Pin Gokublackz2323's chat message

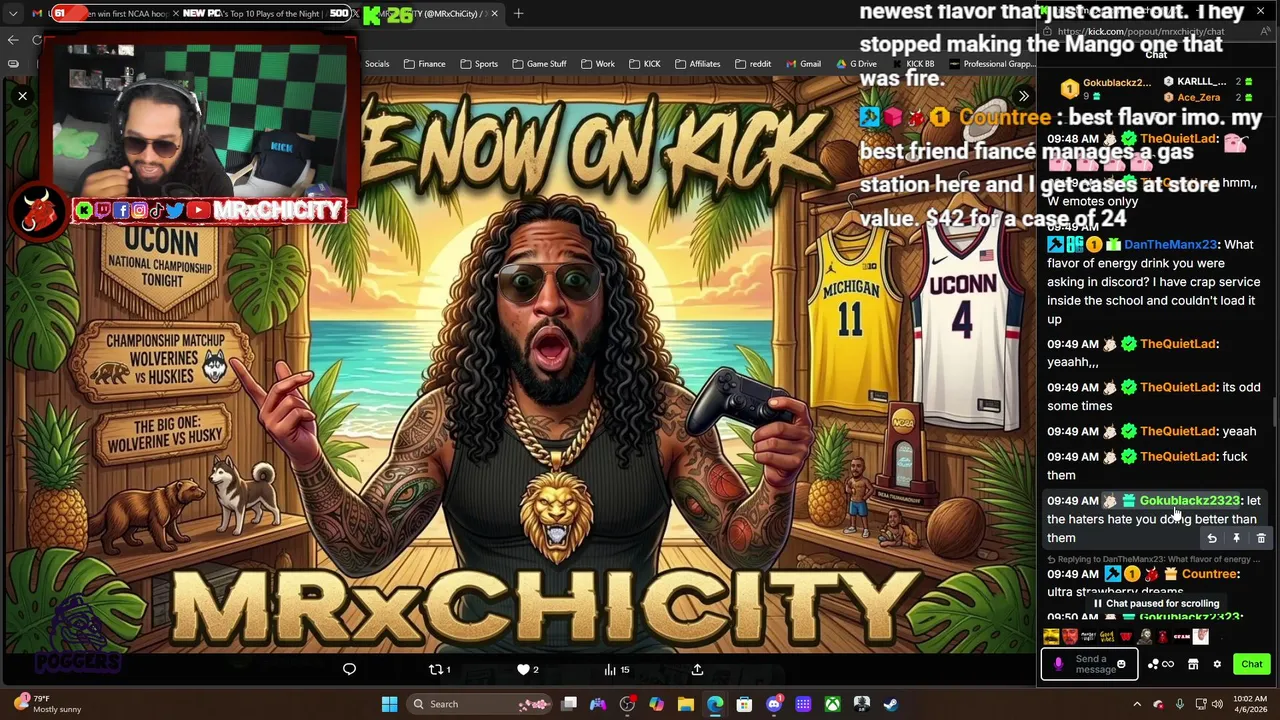point(1236,539)
